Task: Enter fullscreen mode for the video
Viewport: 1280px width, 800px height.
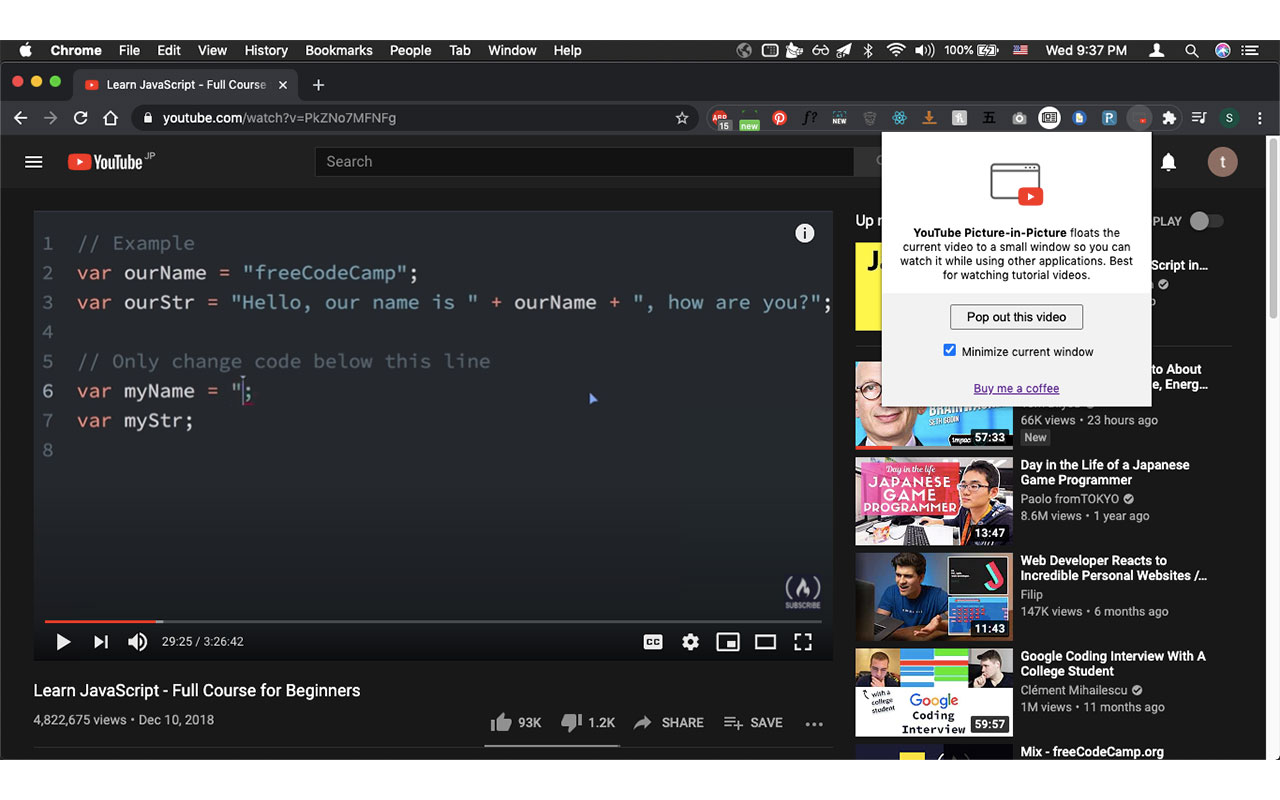Action: click(x=803, y=641)
